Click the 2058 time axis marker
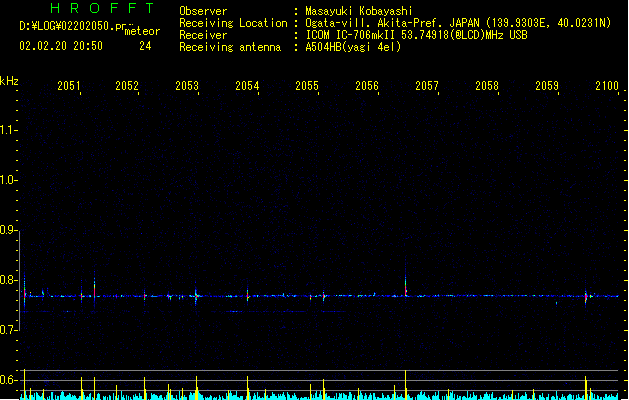The width and height of the screenshot is (629, 400). click(487, 86)
